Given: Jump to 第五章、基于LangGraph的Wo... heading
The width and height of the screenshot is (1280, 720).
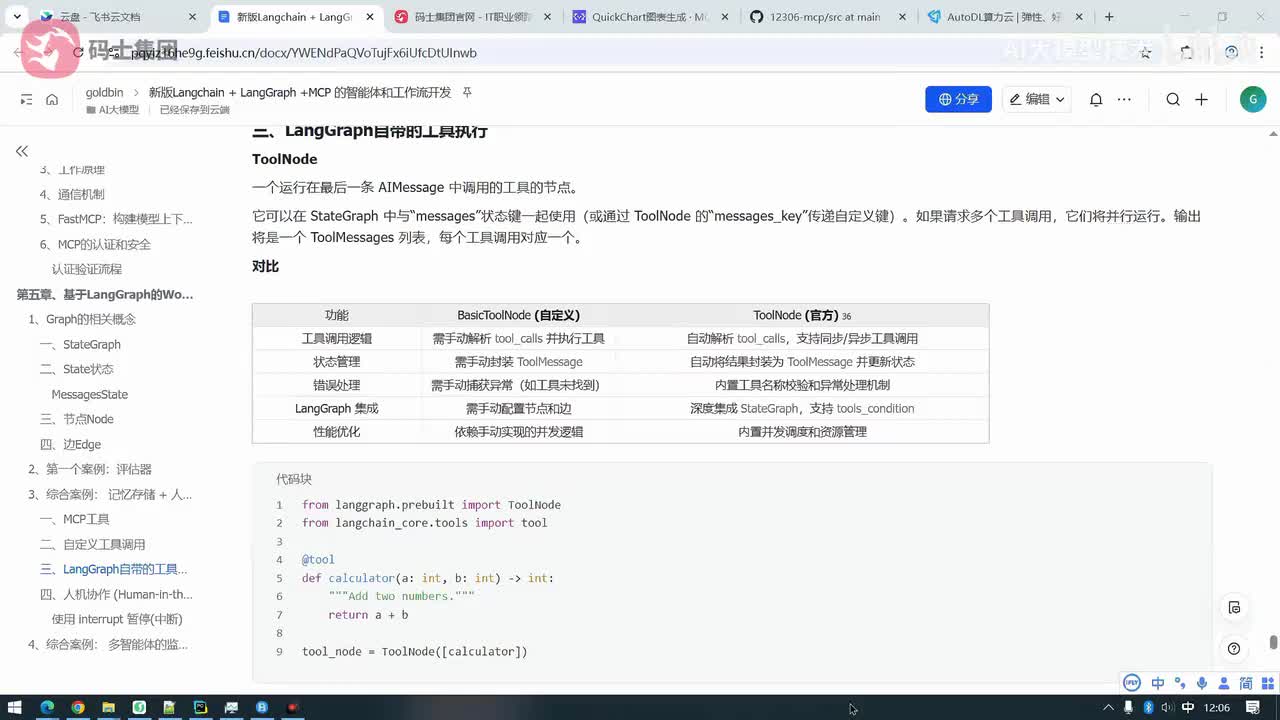Looking at the screenshot, I should (x=105, y=294).
